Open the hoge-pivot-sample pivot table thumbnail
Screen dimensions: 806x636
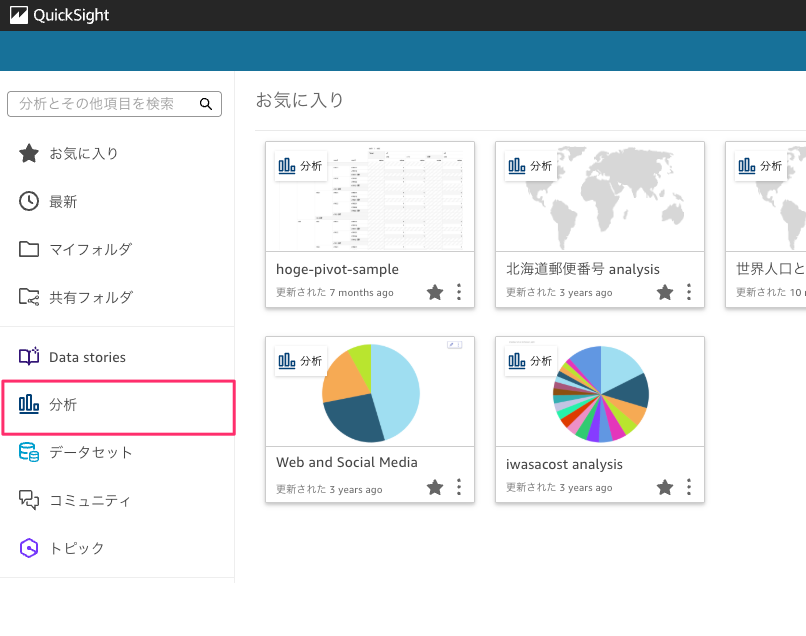[x=370, y=196]
